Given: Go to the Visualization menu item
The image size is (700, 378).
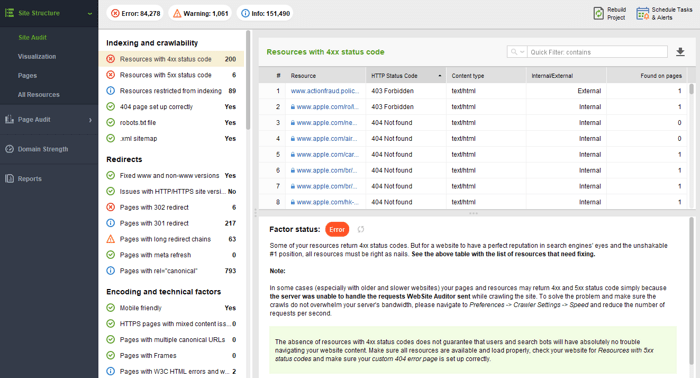Looking at the screenshot, I should pyautogui.click(x=37, y=57).
